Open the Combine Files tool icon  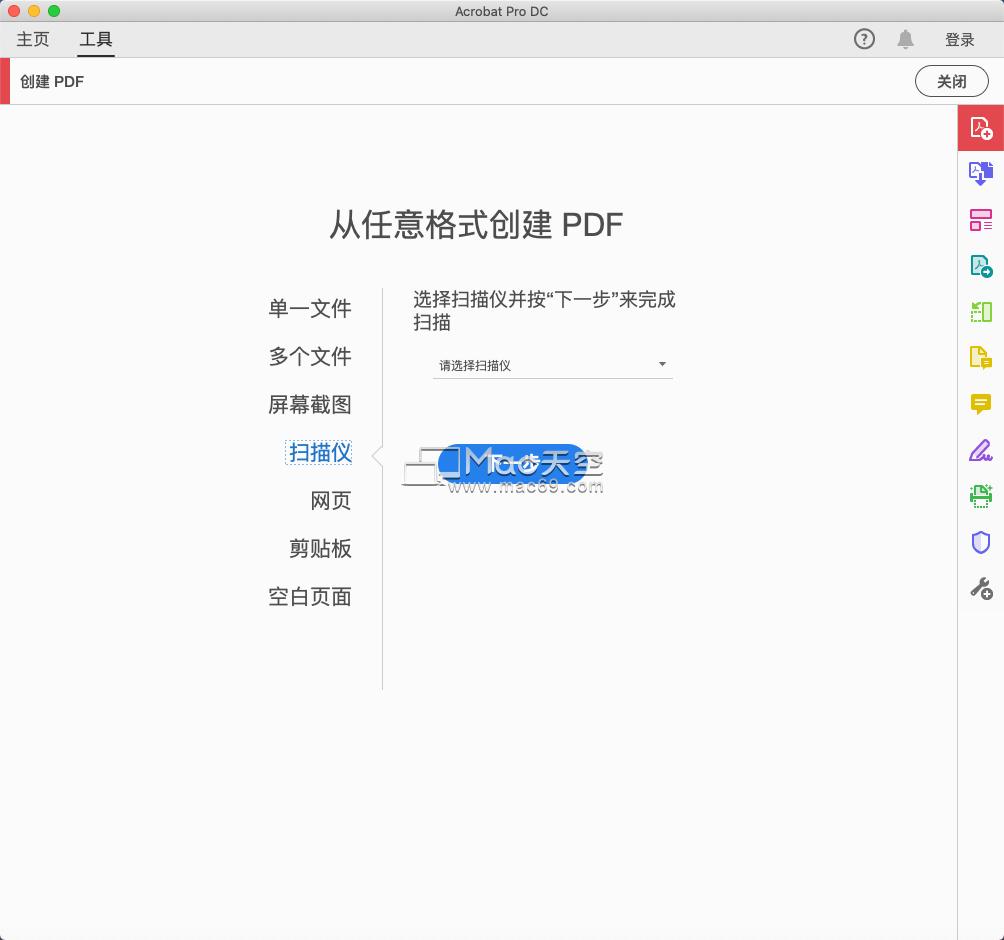(981, 173)
